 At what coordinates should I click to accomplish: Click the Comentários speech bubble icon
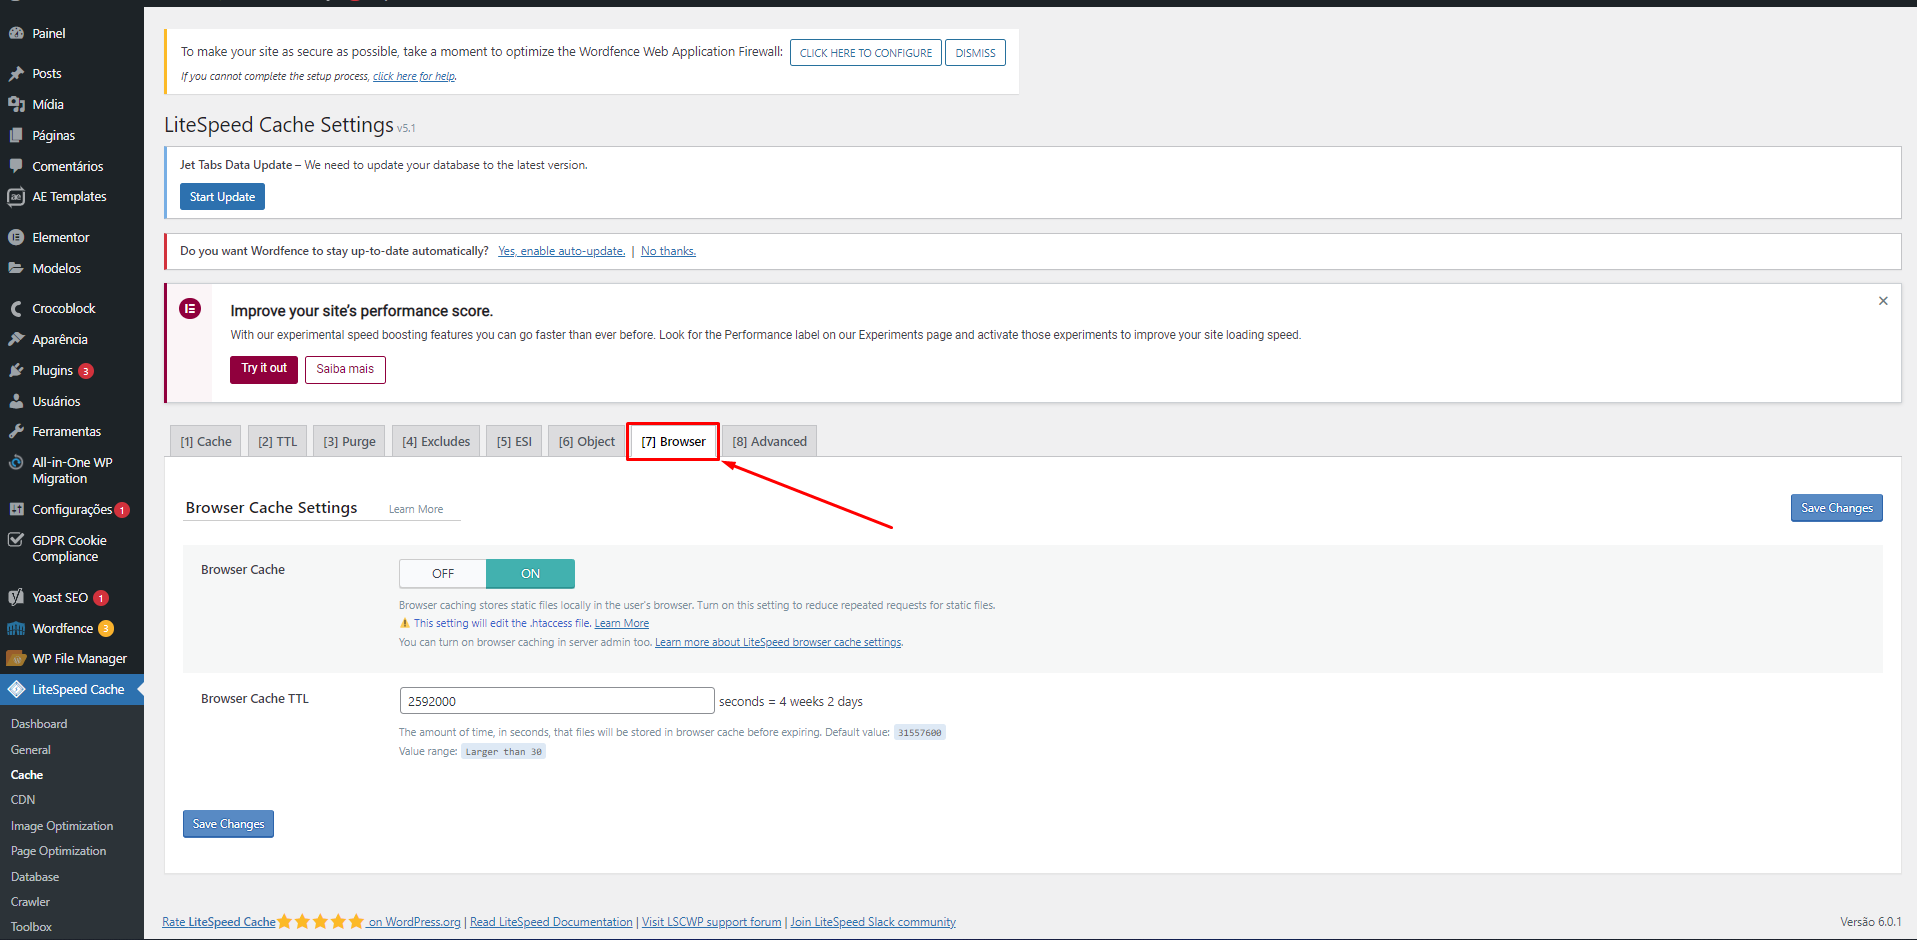[x=16, y=166]
